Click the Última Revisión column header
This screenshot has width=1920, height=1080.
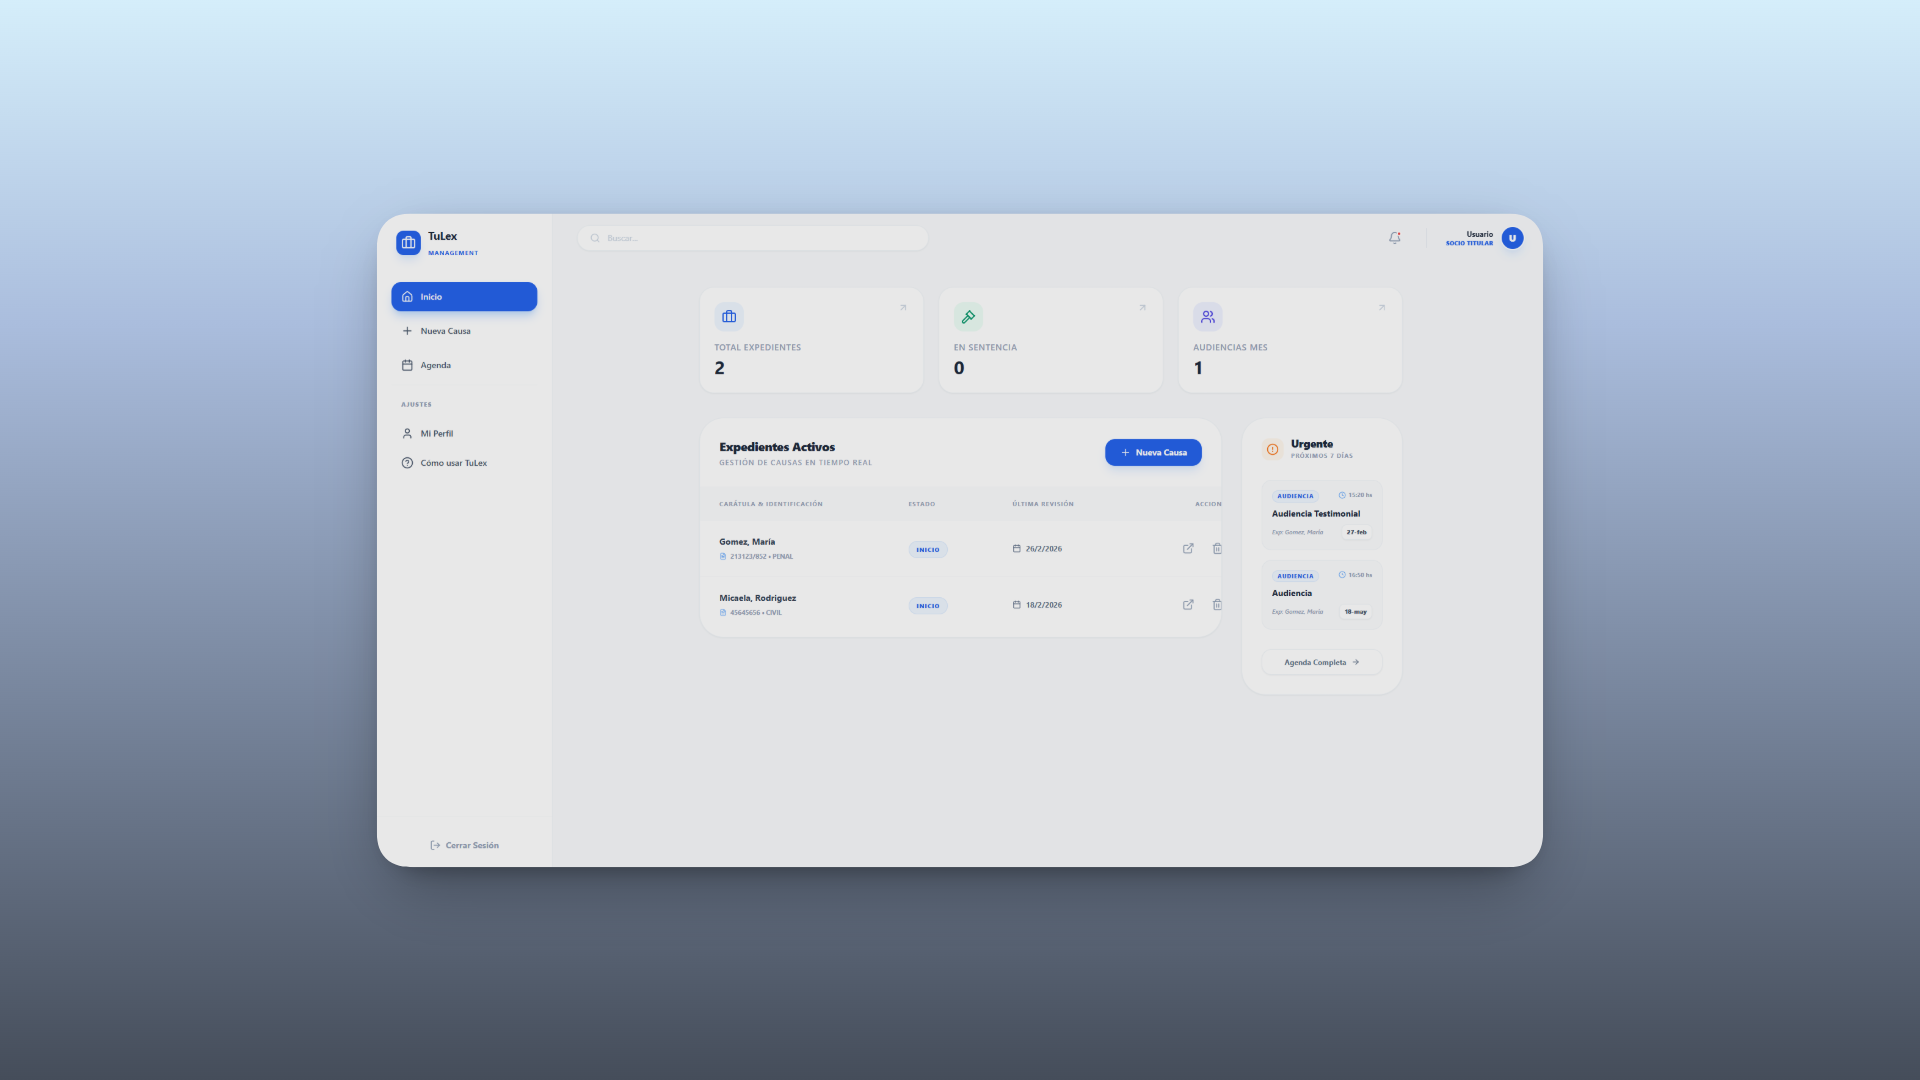pos(1043,504)
